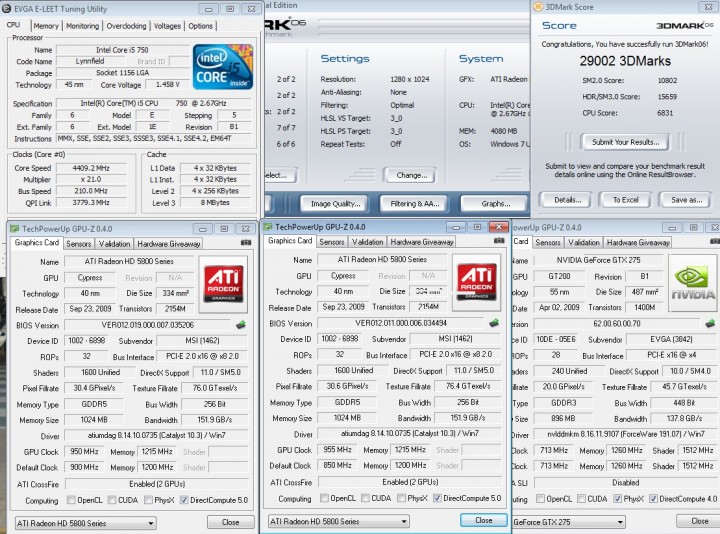The width and height of the screenshot is (720, 534).
Task: Switch to Memory tab in E-LEET
Action: coord(46,26)
